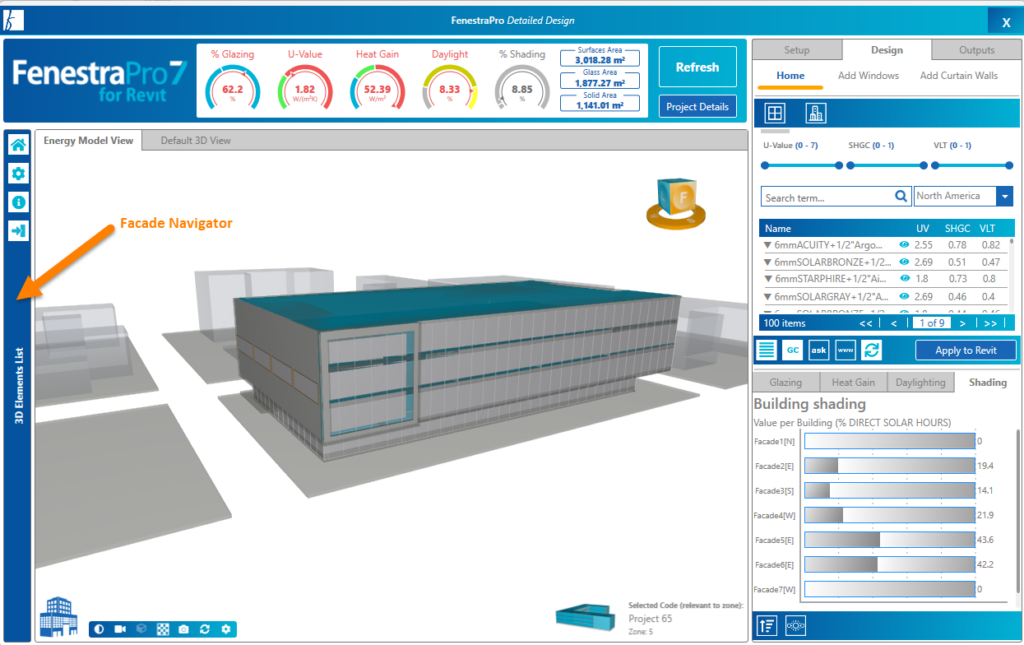Click the SHGC range slider left handle
This screenshot has height=645, width=1024.
click(x=850, y=166)
